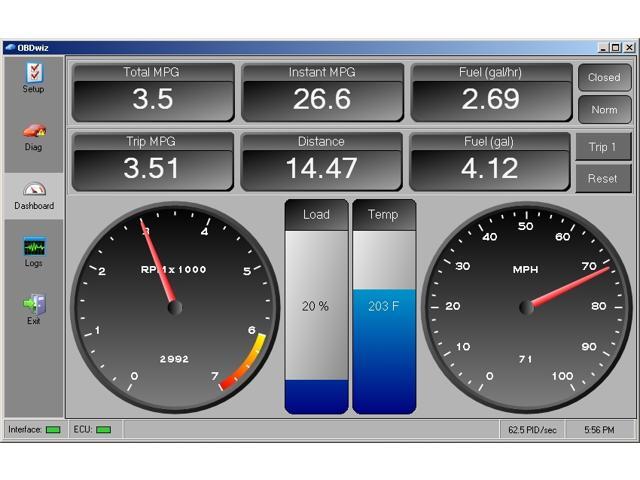Click the green Interface status indicator
Image resolution: width=640 pixels, height=480 pixels.
53,430
